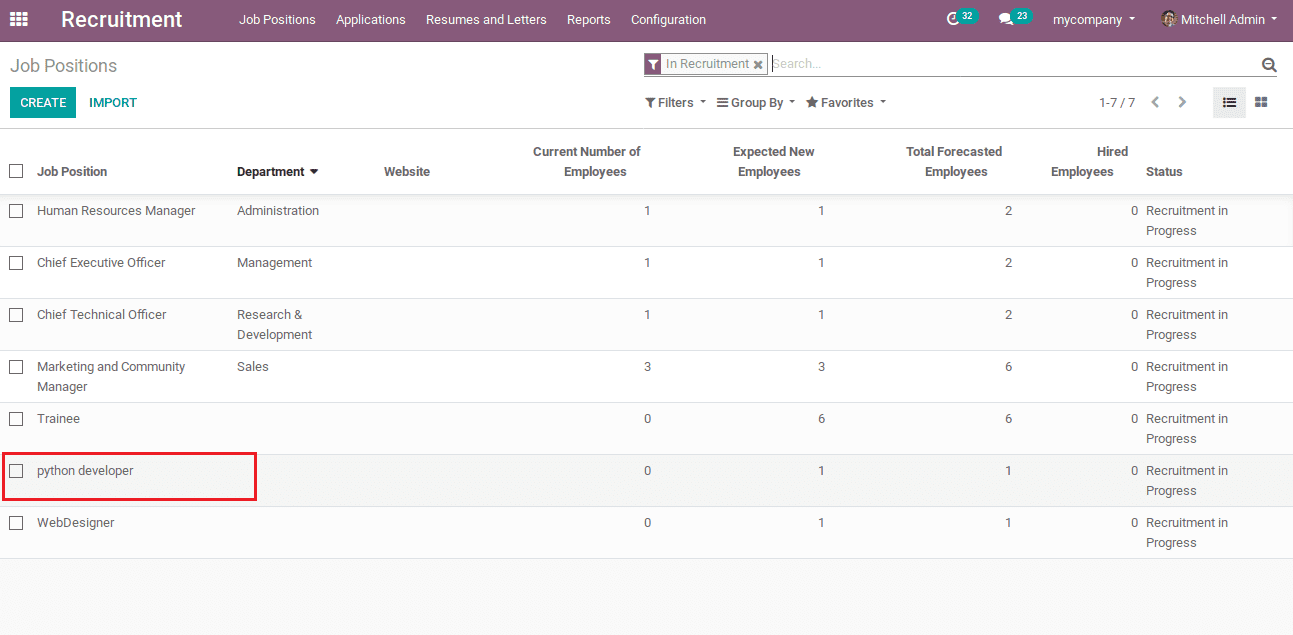Image resolution: width=1293 pixels, height=635 pixels.
Task: Switch to kanban view
Action: coord(1261,102)
